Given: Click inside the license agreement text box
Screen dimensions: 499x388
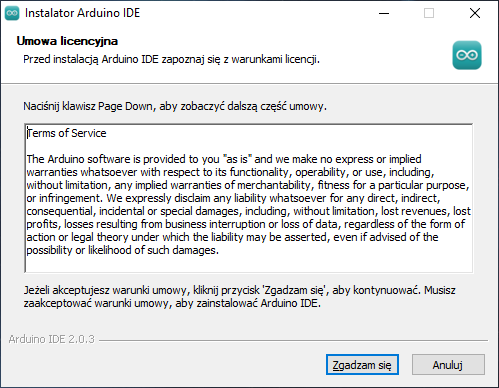Looking at the screenshot, I should coord(249,198).
